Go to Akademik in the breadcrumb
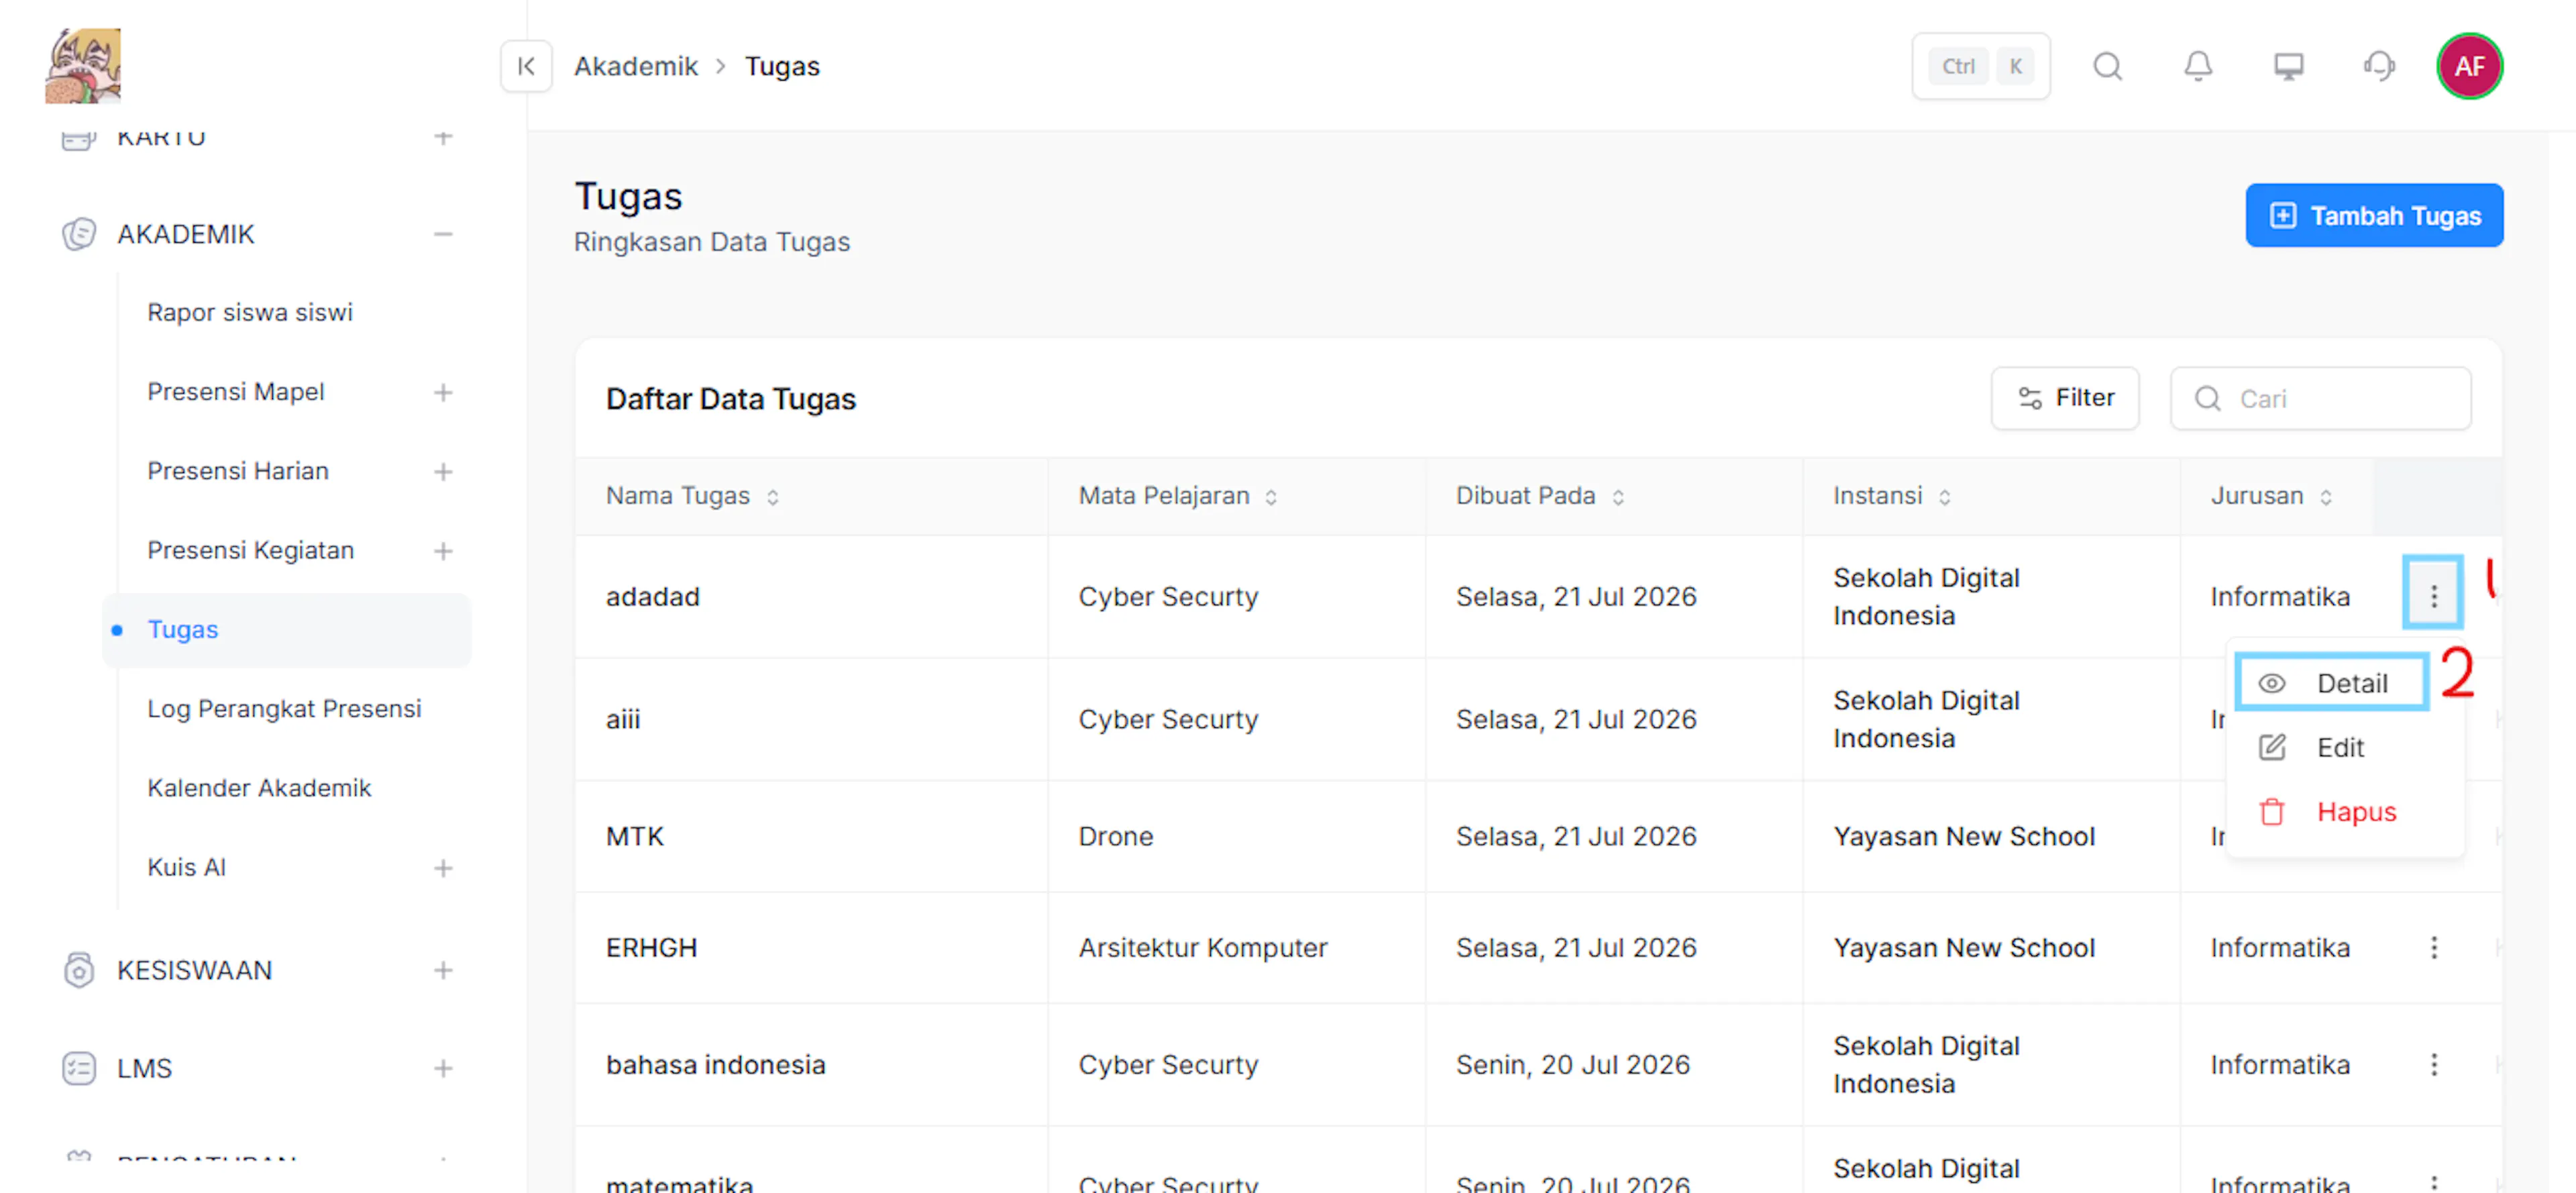2576x1193 pixels. point(635,66)
